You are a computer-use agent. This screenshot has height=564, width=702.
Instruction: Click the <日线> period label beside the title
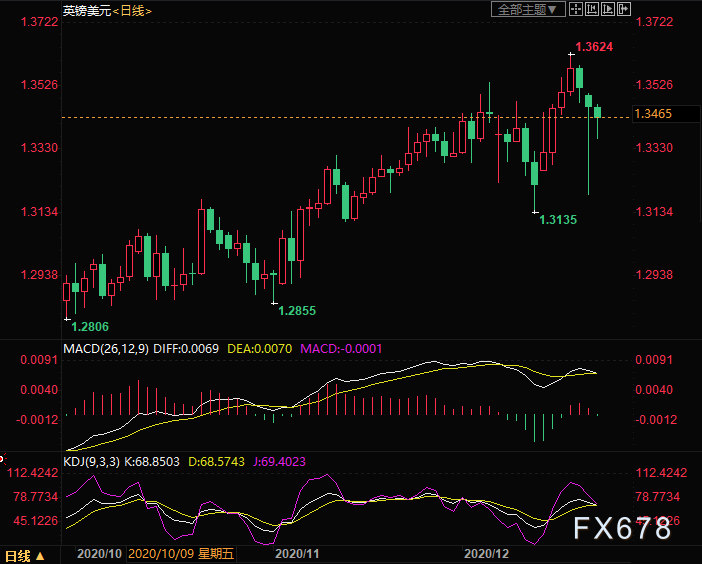point(124,10)
